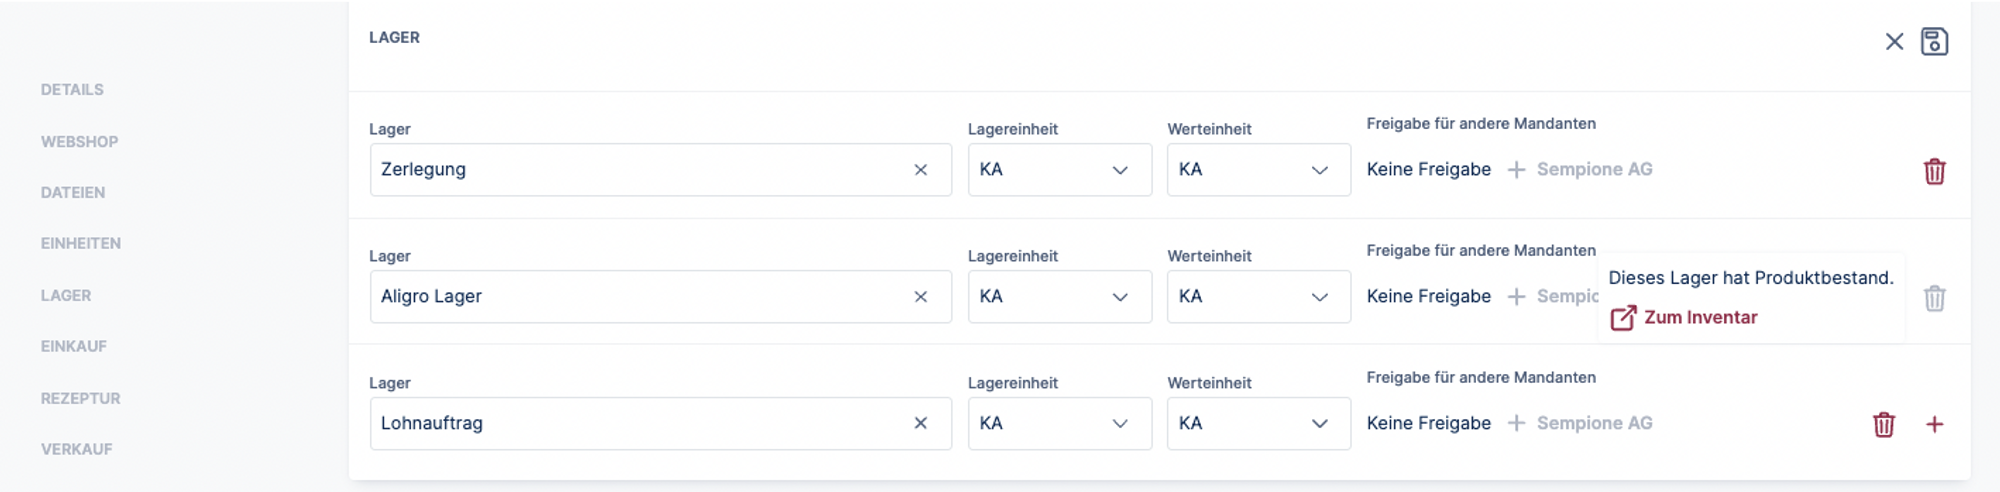Add Sempione AG release for Lohnauftrag

click(x=1580, y=424)
